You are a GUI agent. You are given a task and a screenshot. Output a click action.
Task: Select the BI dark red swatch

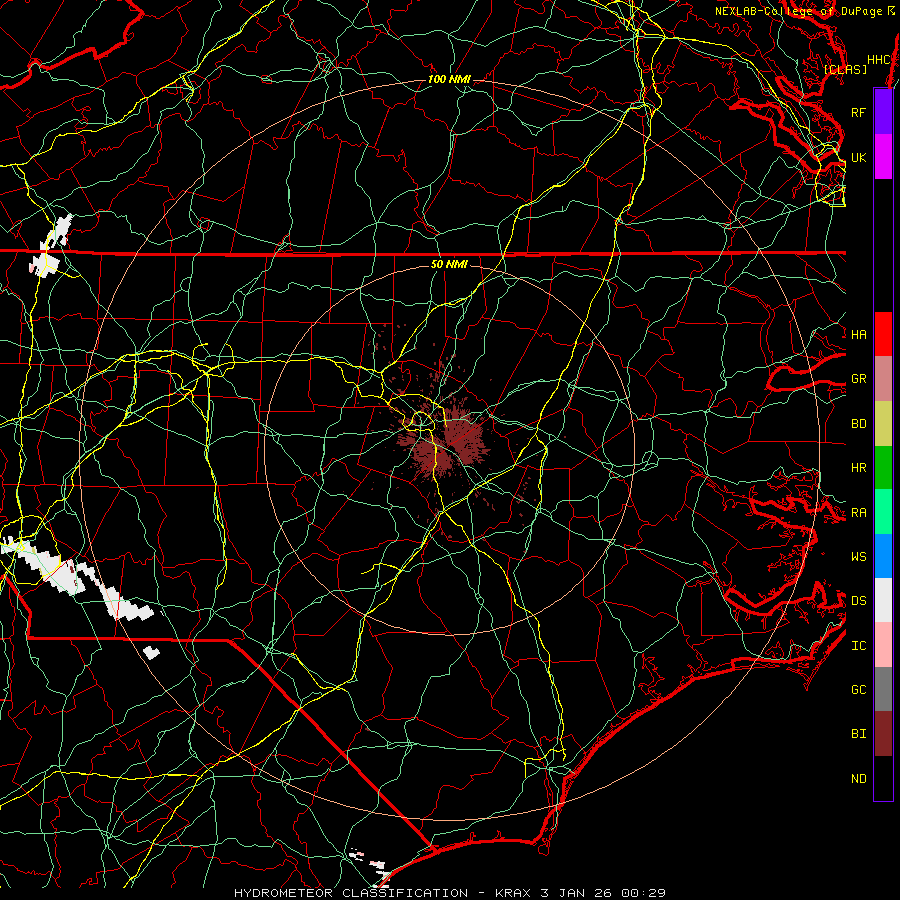883,734
